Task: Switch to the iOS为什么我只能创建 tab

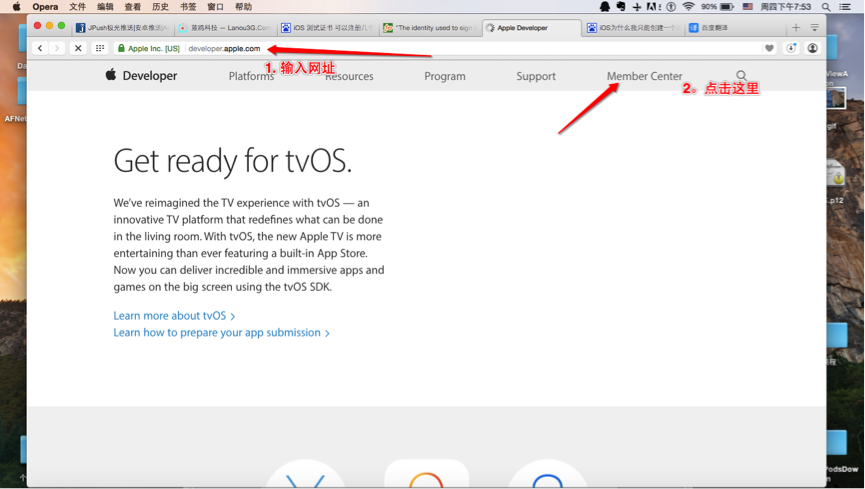Action: click(634, 28)
